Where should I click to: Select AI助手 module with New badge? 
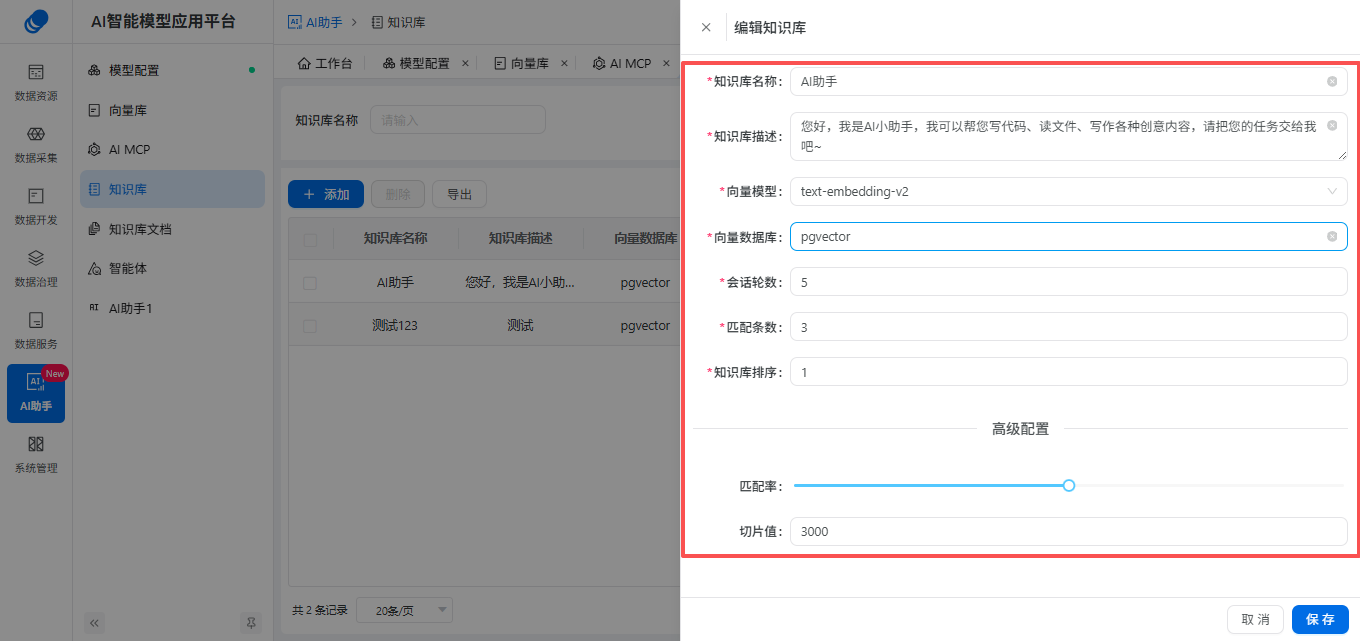coord(36,393)
